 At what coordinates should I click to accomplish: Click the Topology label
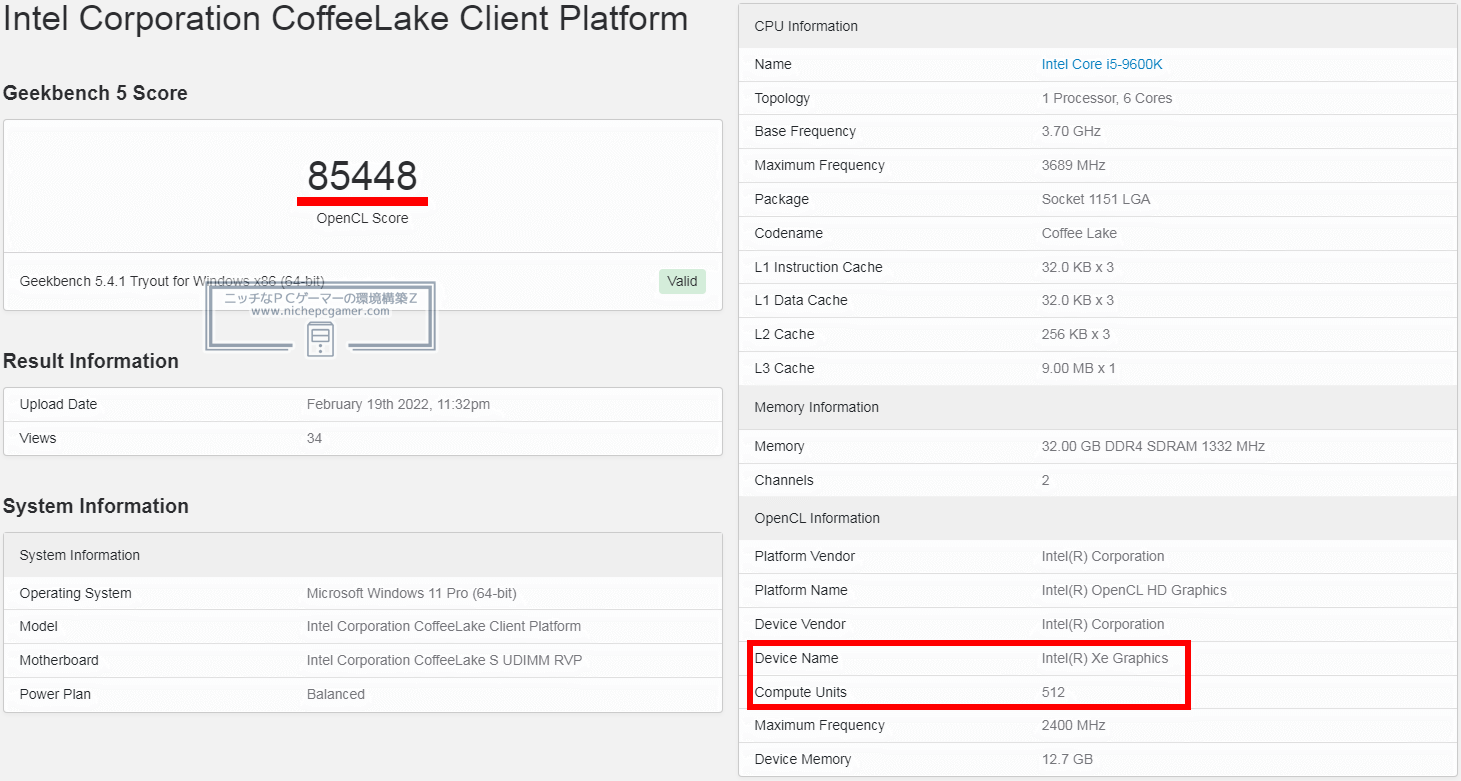click(x=782, y=98)
